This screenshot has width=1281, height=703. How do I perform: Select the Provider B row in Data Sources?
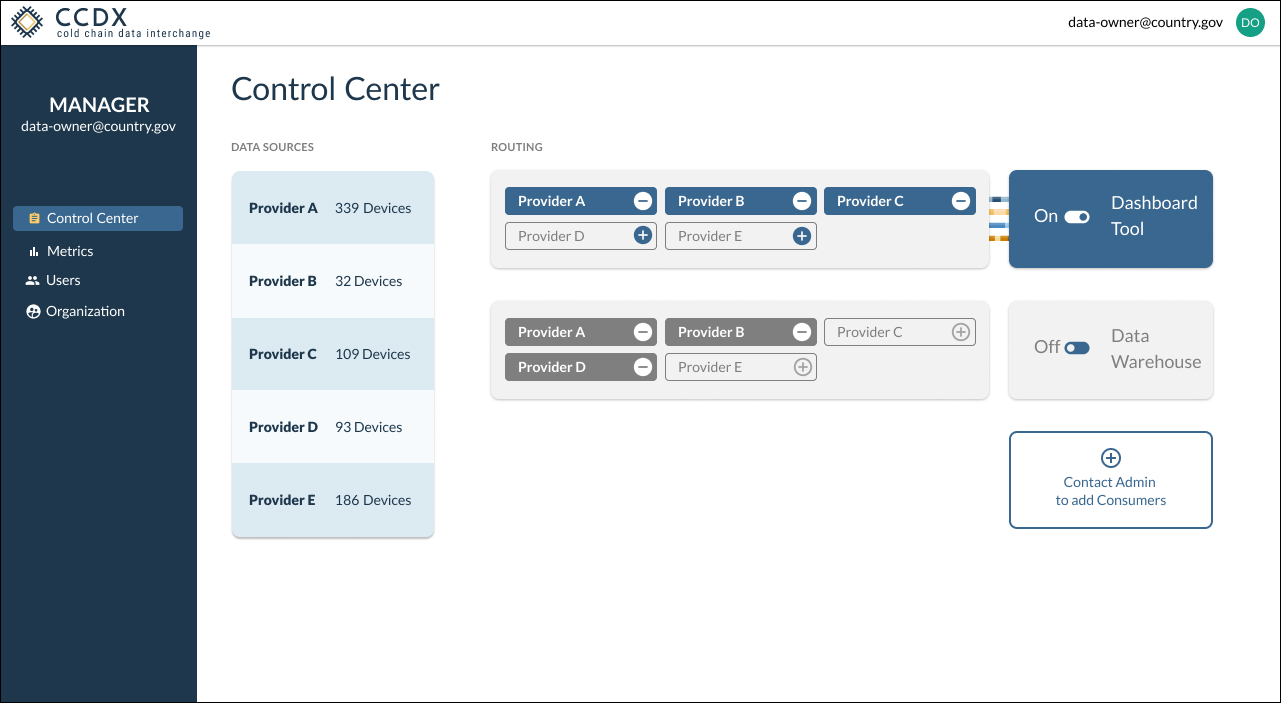click(332, 281)
